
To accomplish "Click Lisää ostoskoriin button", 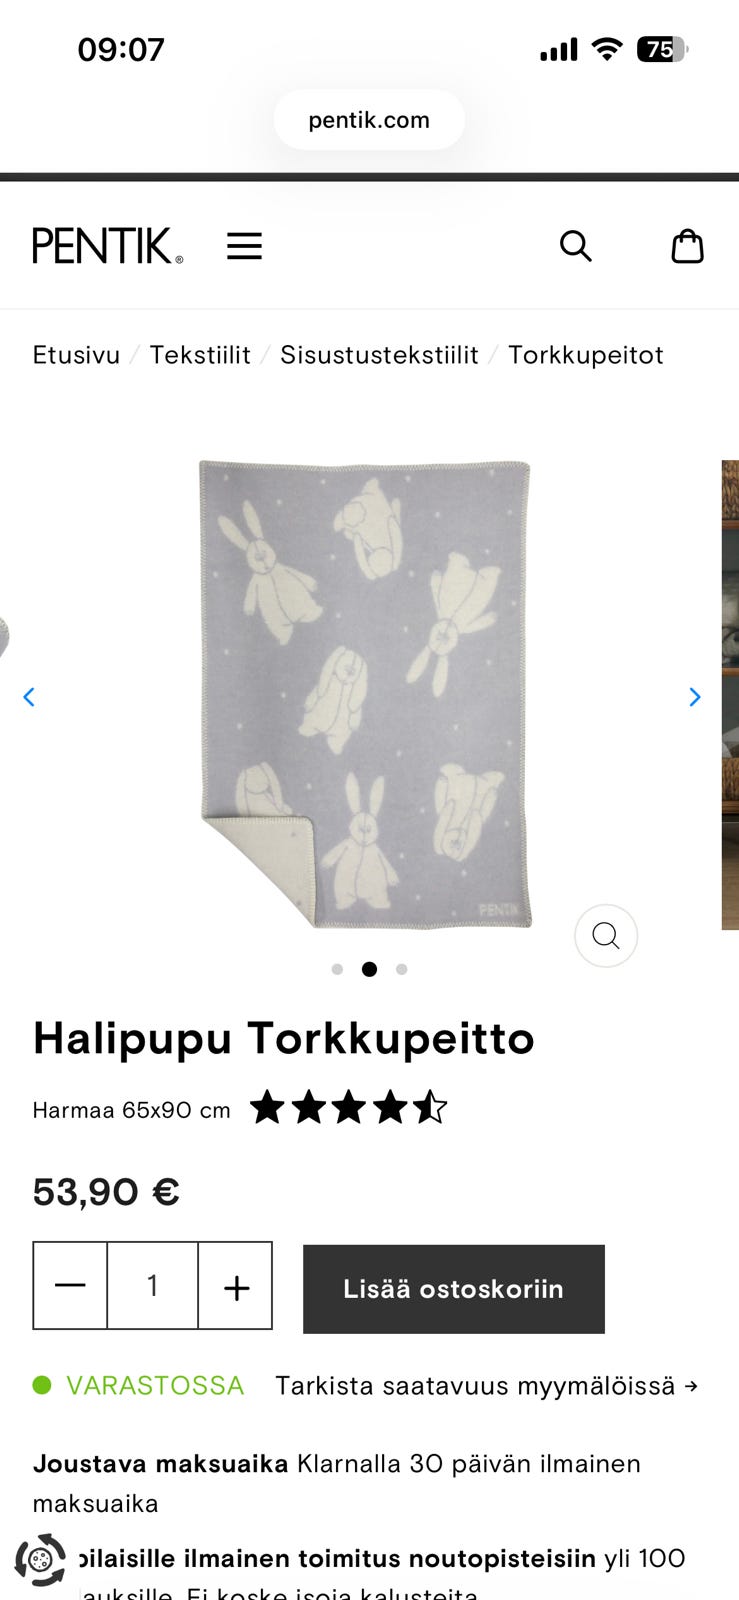I will (454, 1289).
